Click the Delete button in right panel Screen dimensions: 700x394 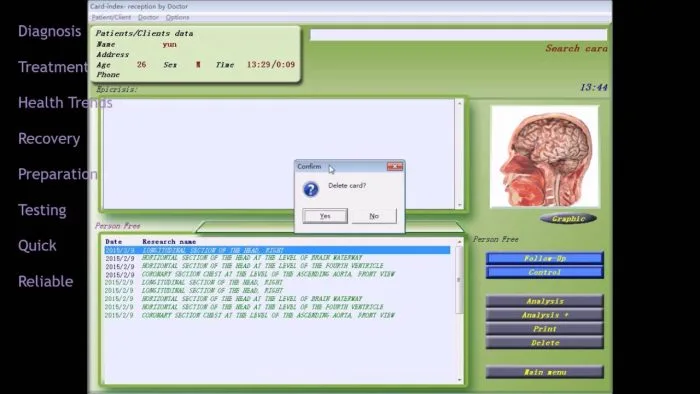point(545,343)
